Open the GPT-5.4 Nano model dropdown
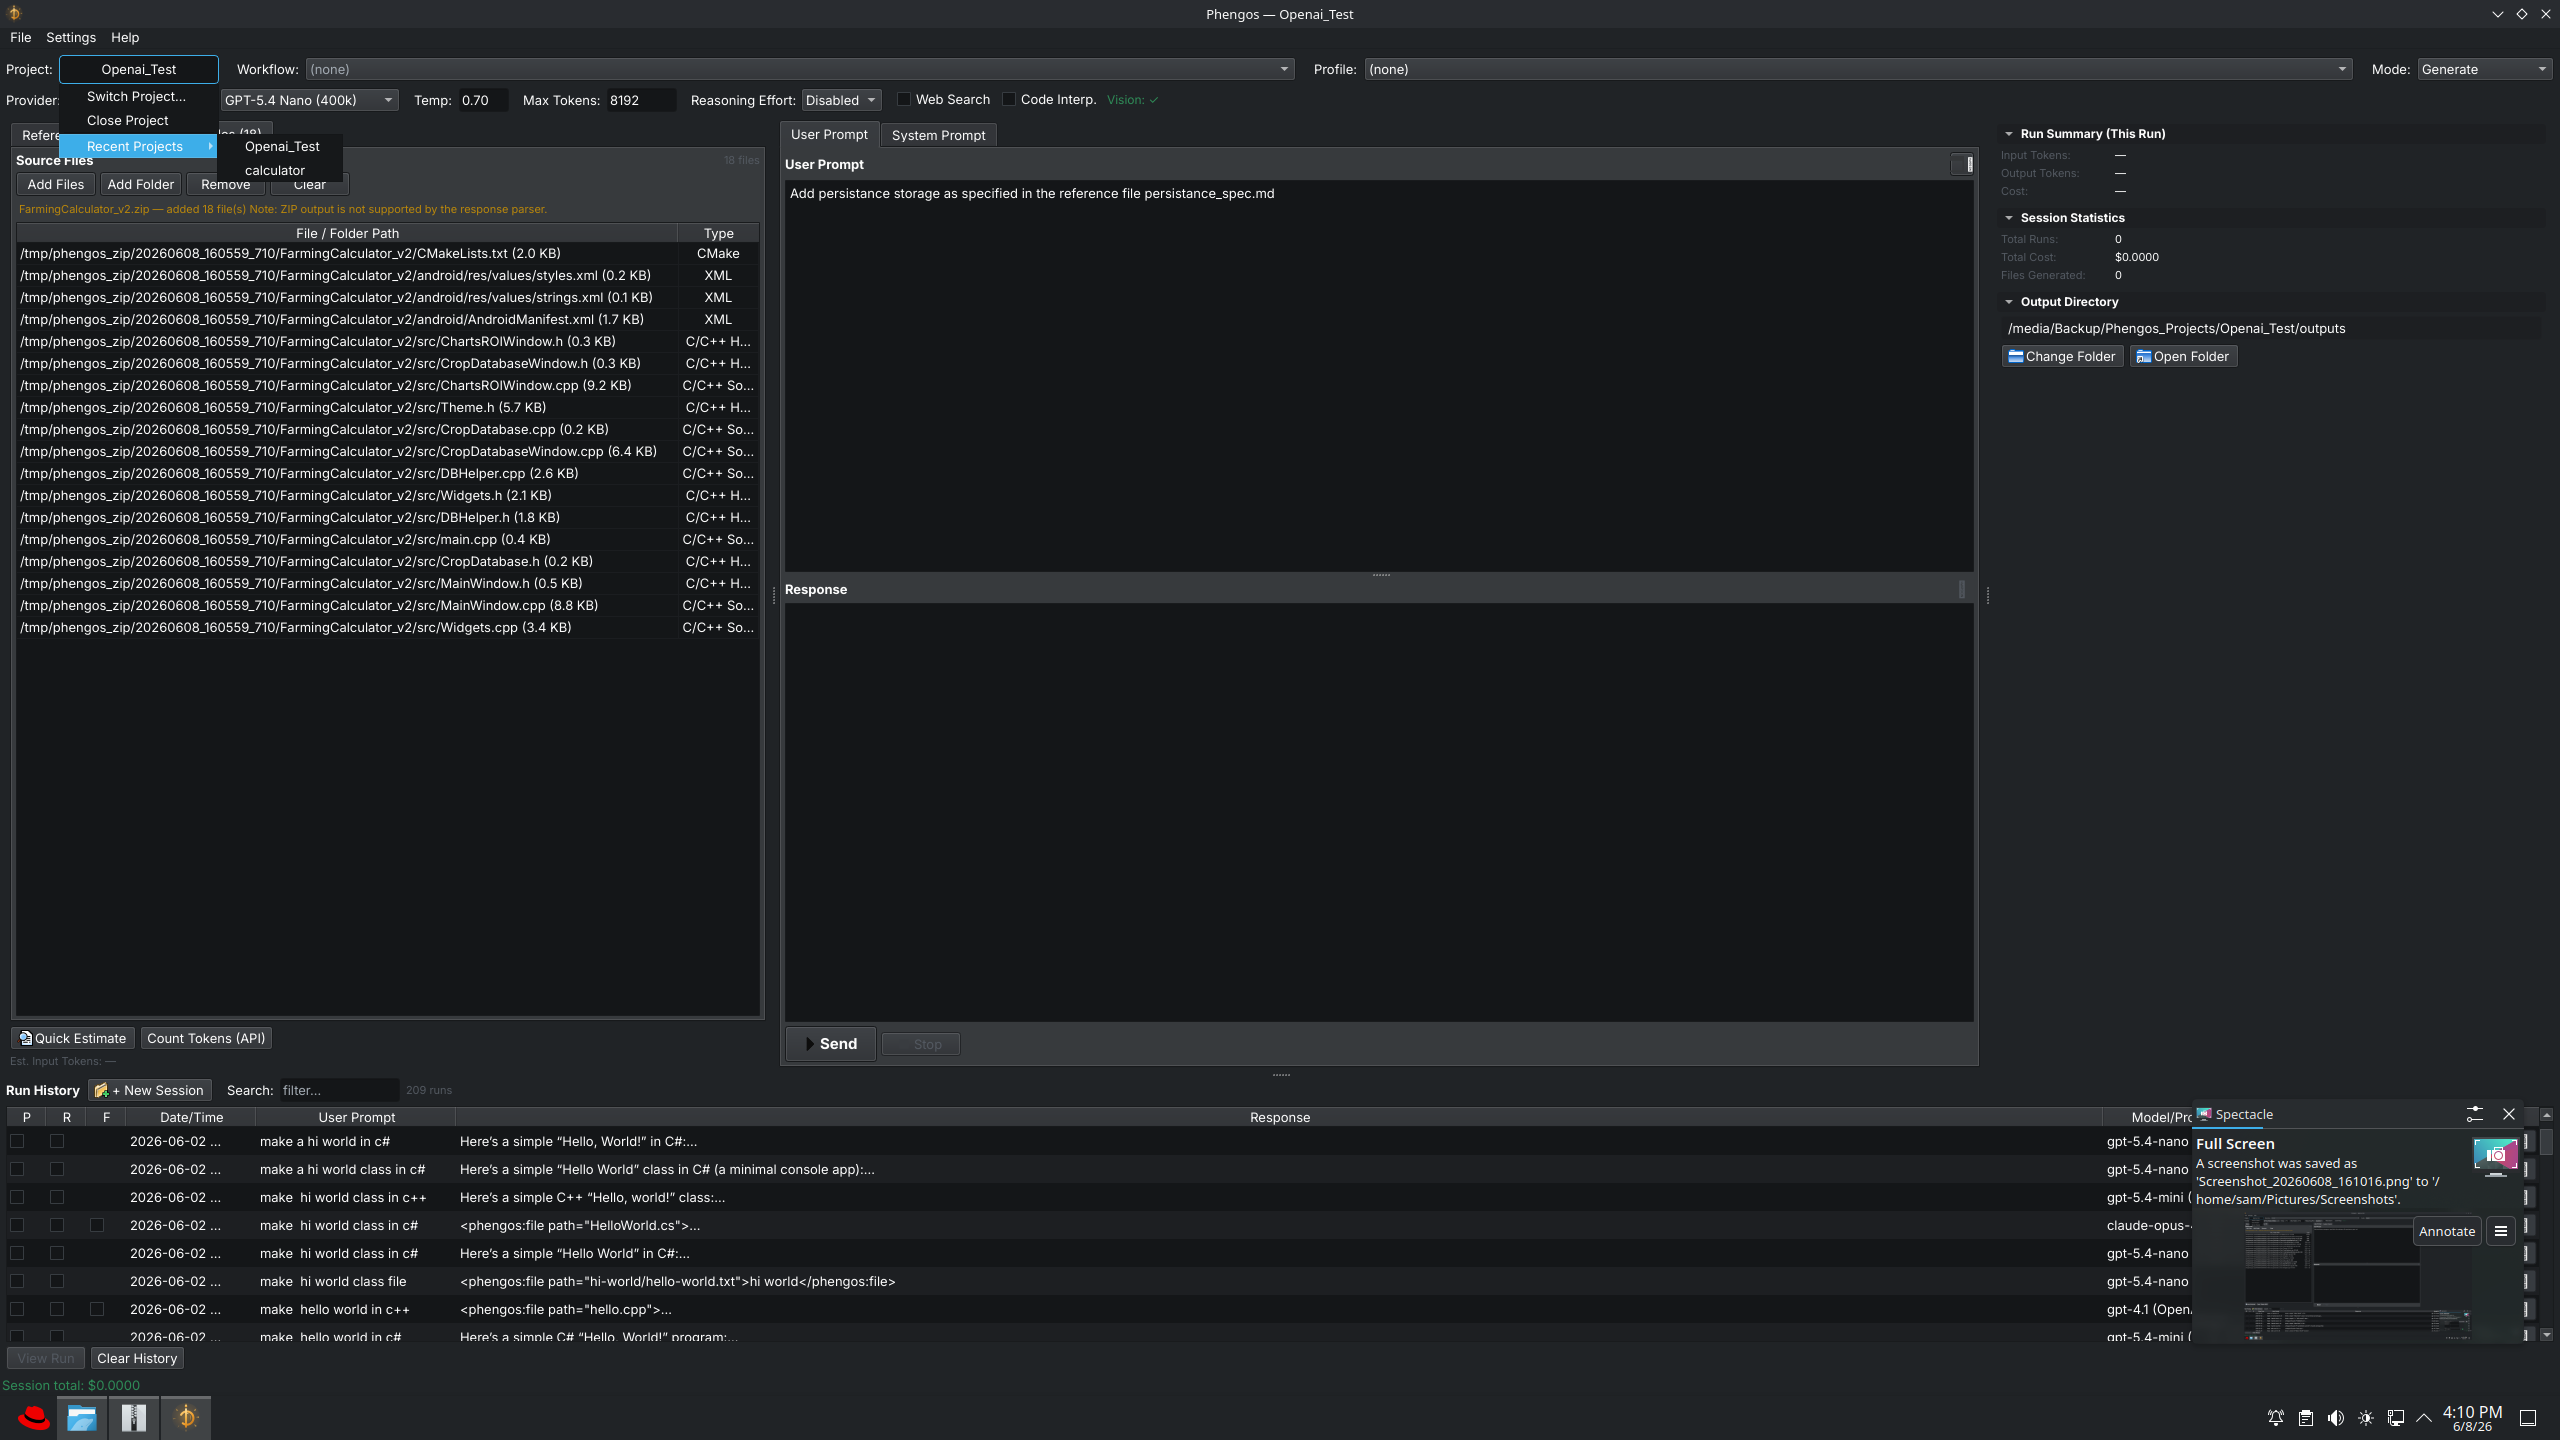This screenshot has height=1440, width=2560. click(x=308, y=100)
